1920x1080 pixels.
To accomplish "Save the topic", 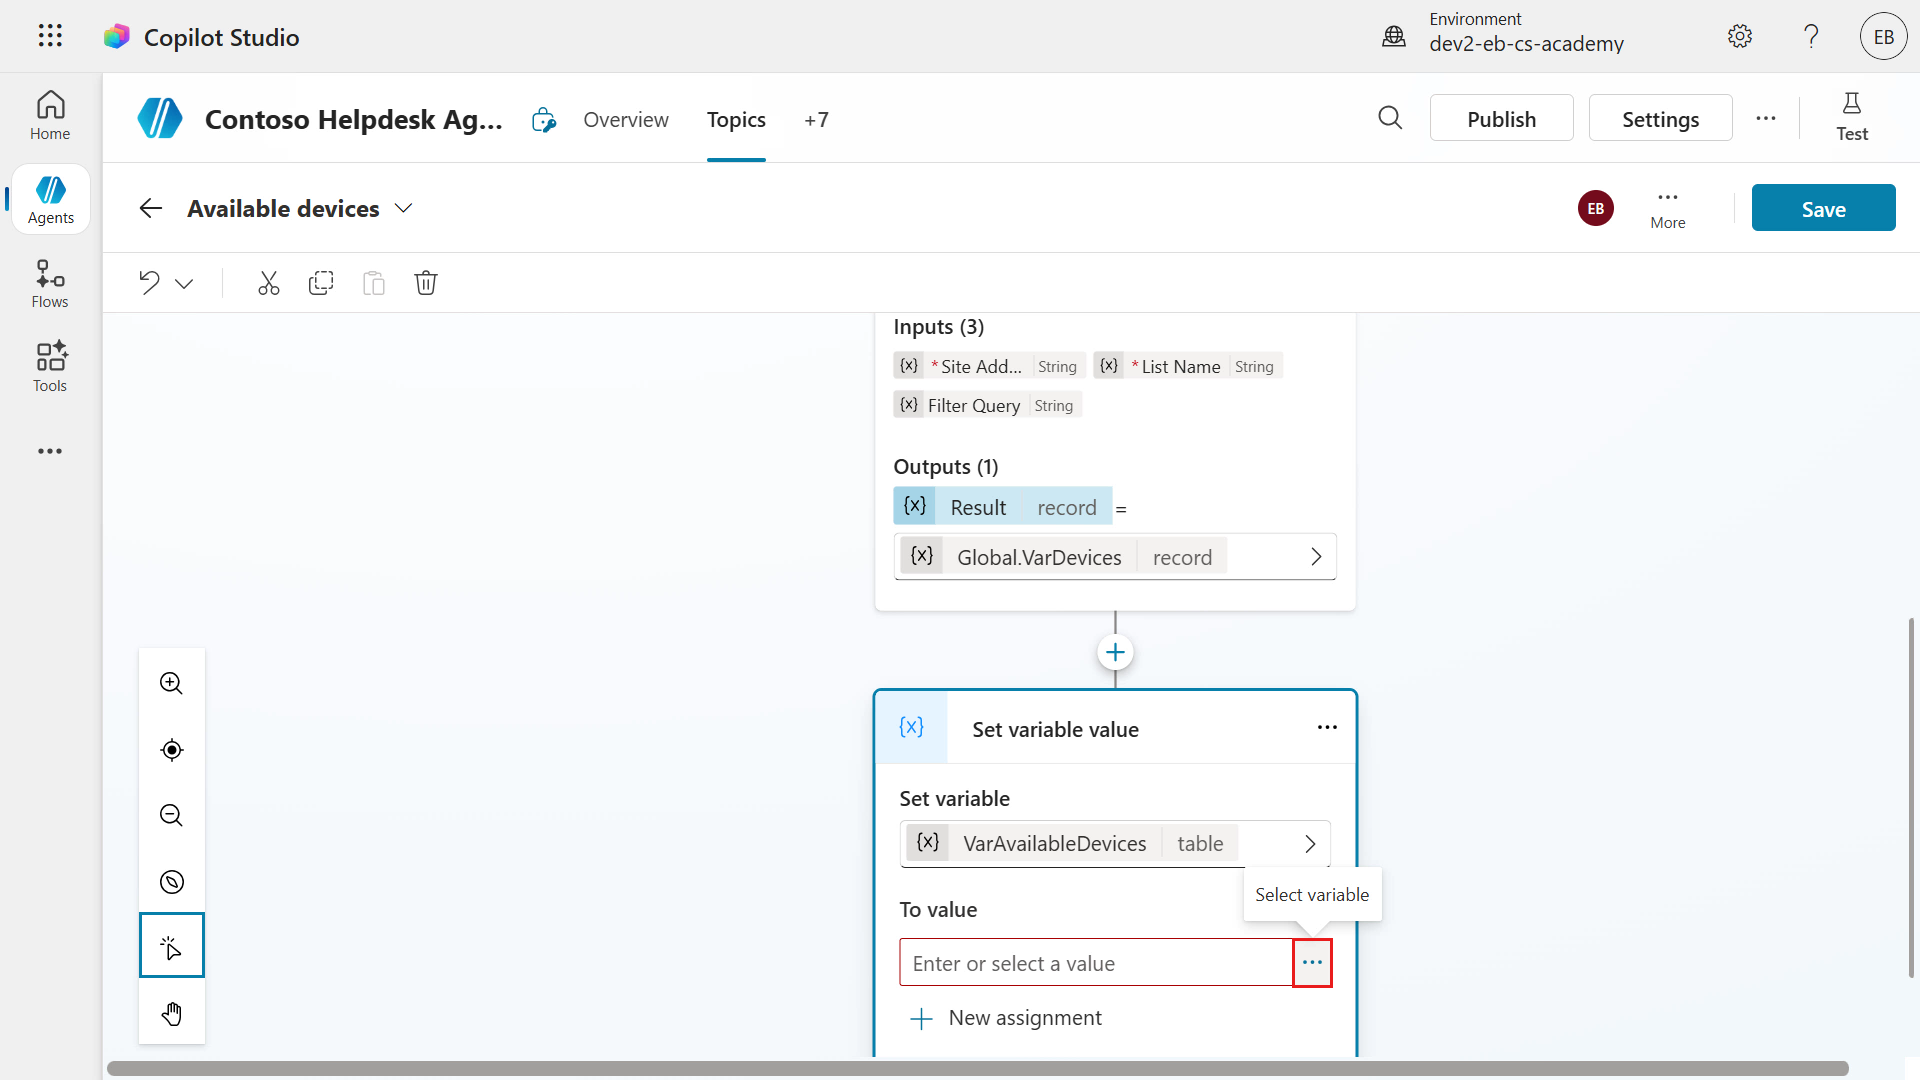I will click(1823, 208).
